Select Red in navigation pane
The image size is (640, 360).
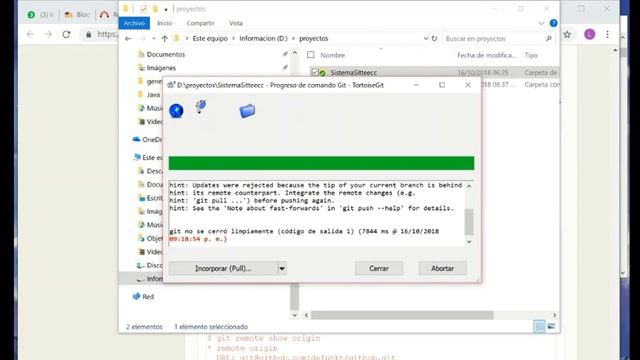tap(148, 297)
